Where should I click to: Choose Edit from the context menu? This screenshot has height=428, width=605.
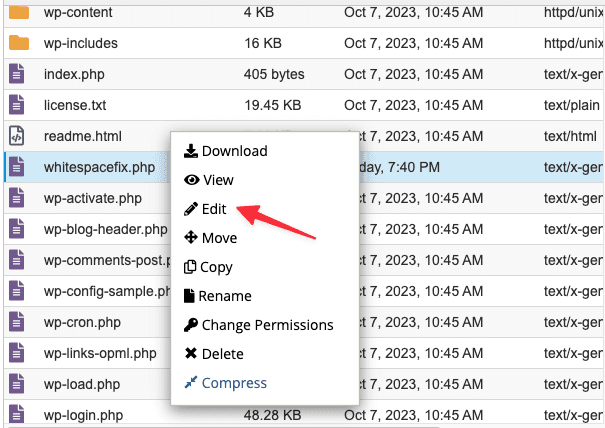coord(214,209)
